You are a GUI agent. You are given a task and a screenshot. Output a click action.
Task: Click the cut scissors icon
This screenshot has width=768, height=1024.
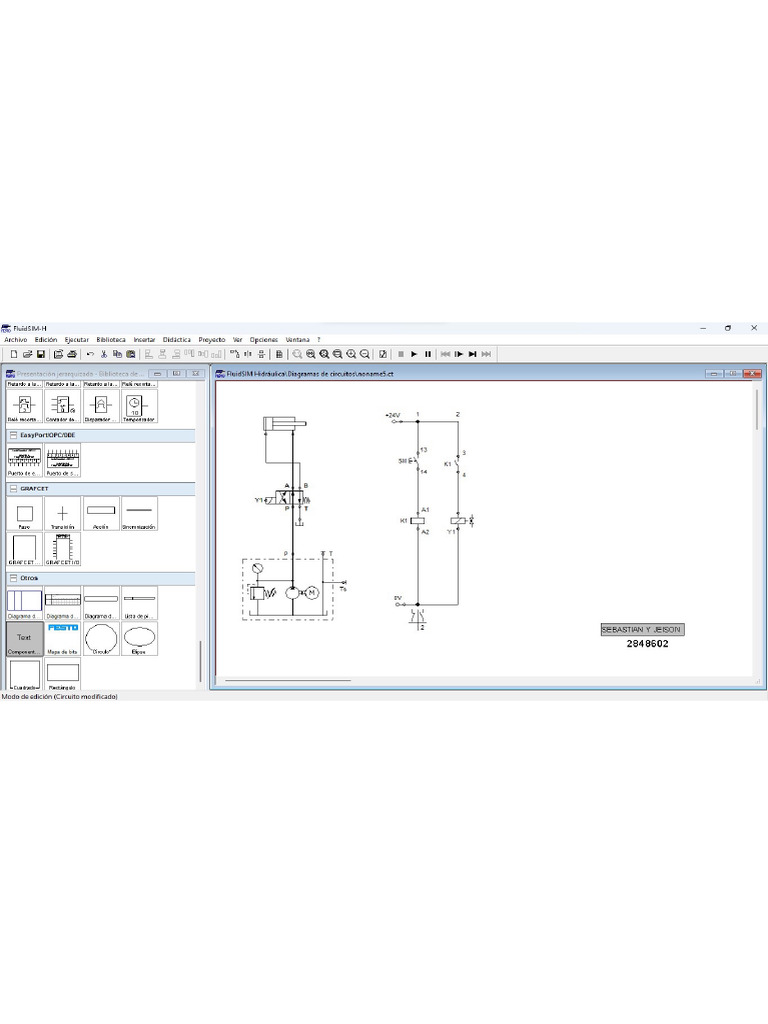point(104,354)
